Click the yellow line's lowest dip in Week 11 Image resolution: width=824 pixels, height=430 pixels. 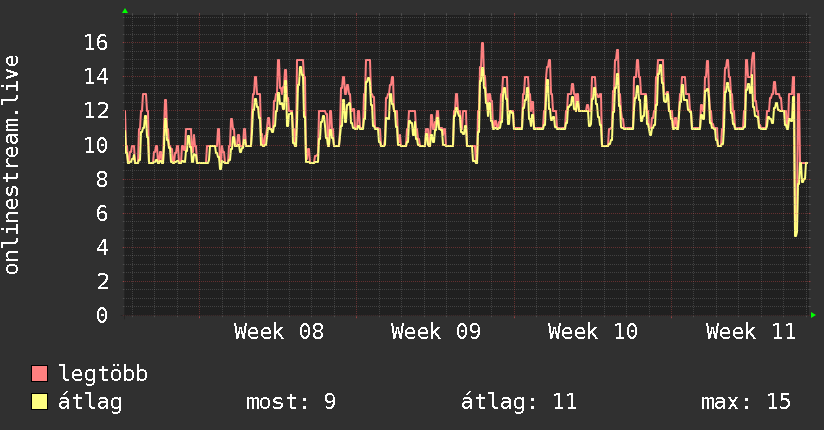(796, 234)
